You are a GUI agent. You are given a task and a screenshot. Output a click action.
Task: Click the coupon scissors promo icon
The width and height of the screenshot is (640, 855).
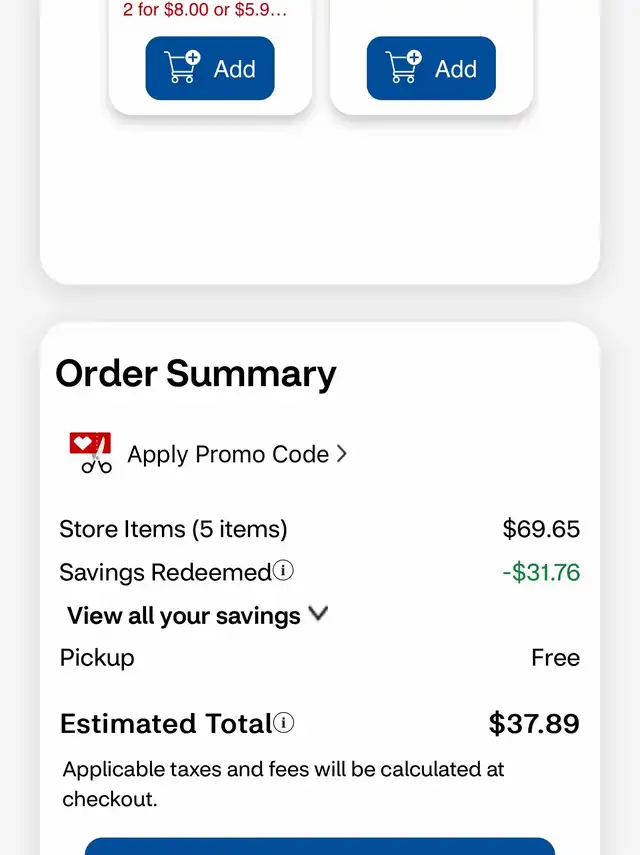[x=90, y=453]
